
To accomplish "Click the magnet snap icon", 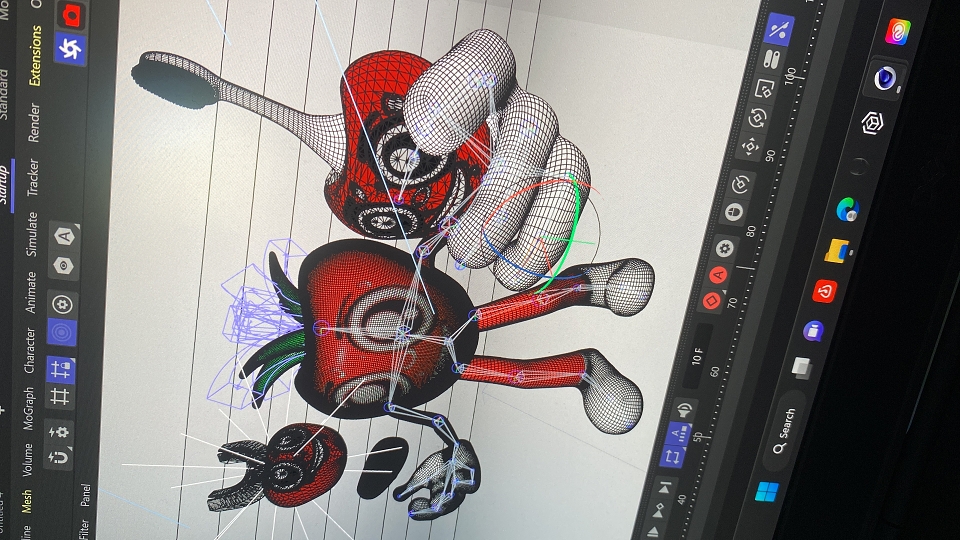I will pos(59,457).
